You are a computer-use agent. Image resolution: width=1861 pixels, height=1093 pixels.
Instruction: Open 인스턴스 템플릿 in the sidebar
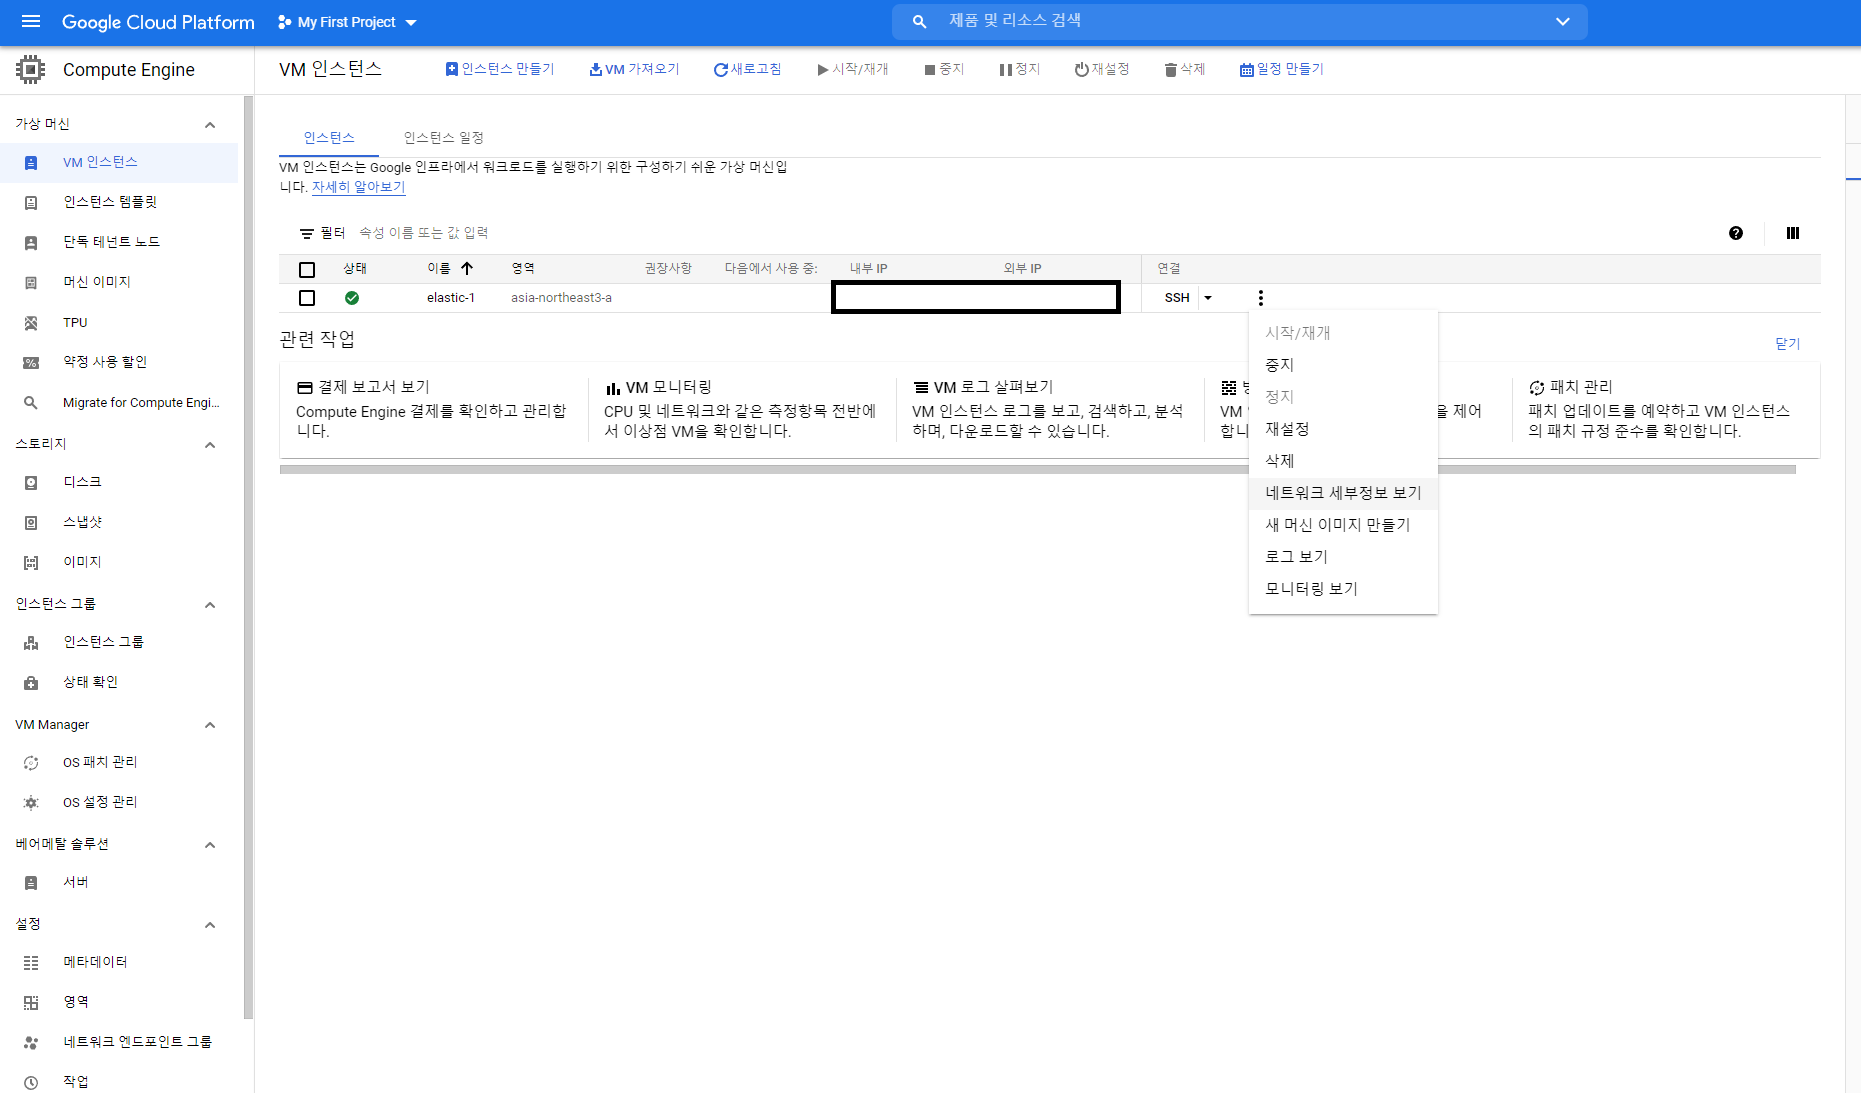(119, 202)
